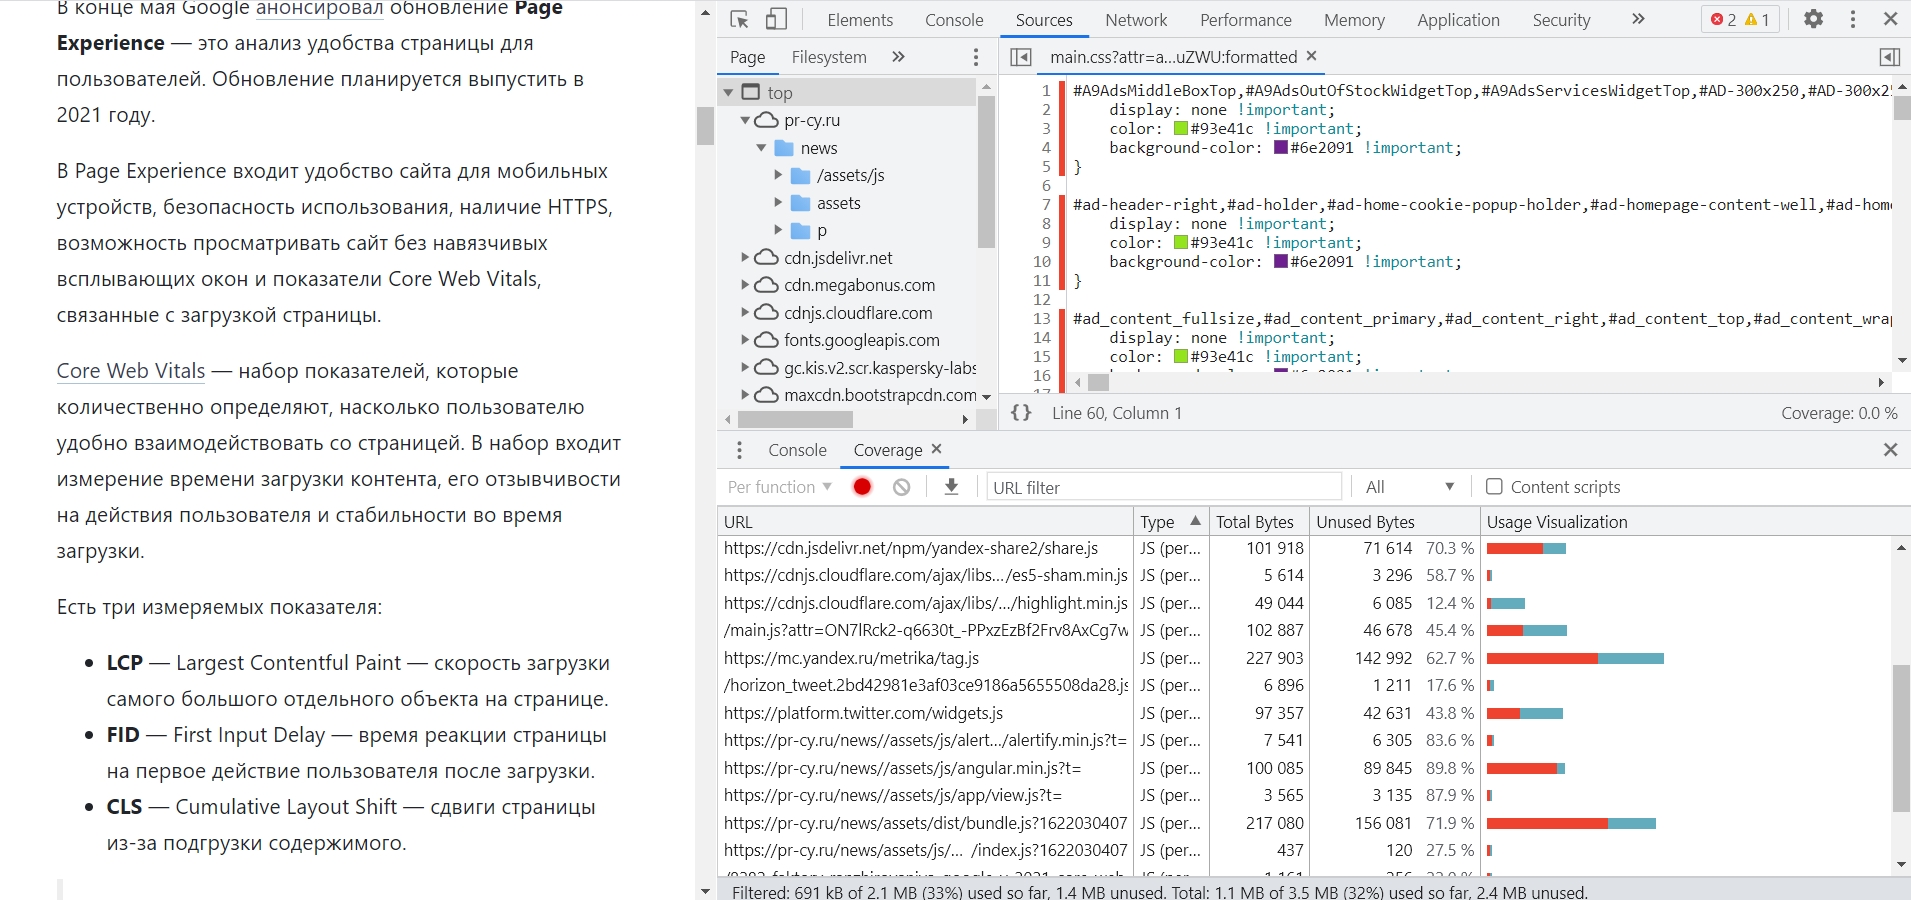
Task: Select the Filesystem navigator tab
Action: point(829,57)
